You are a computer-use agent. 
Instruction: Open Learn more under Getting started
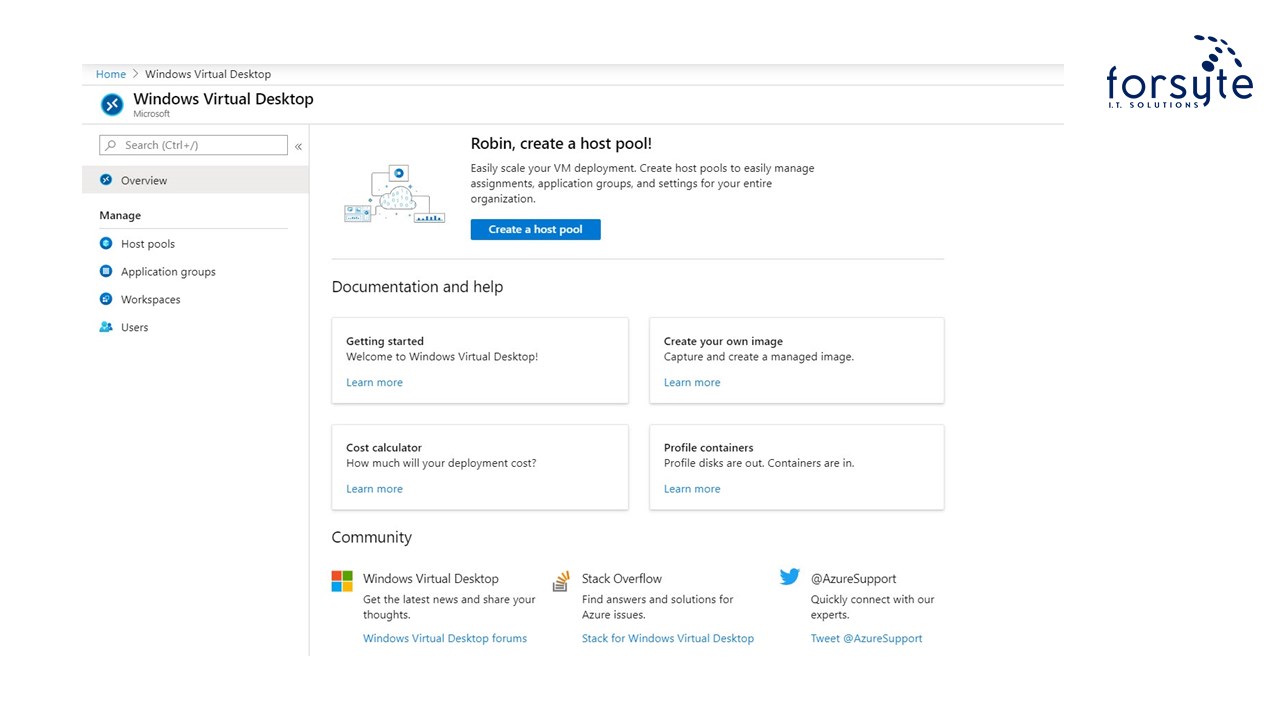[x=374, y=382]
